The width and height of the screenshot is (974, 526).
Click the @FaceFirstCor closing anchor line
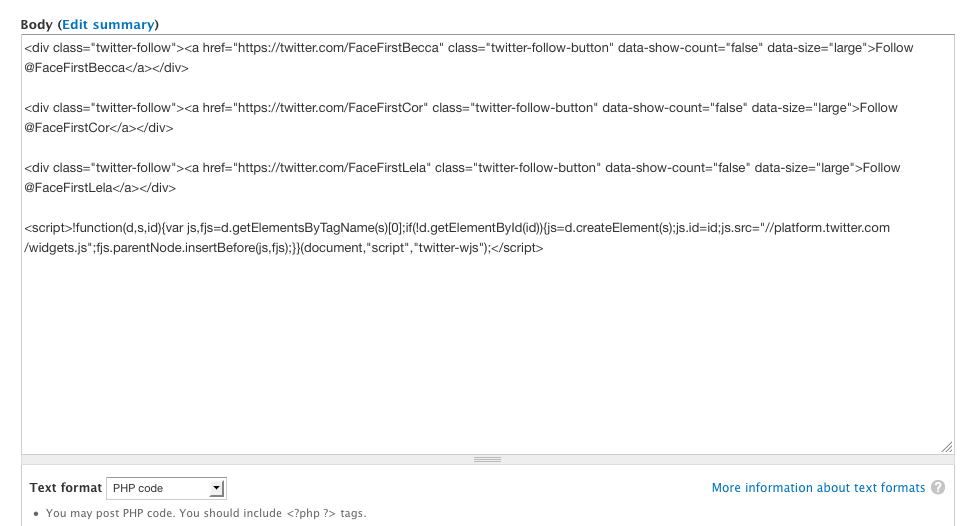(x=99, y=127)
